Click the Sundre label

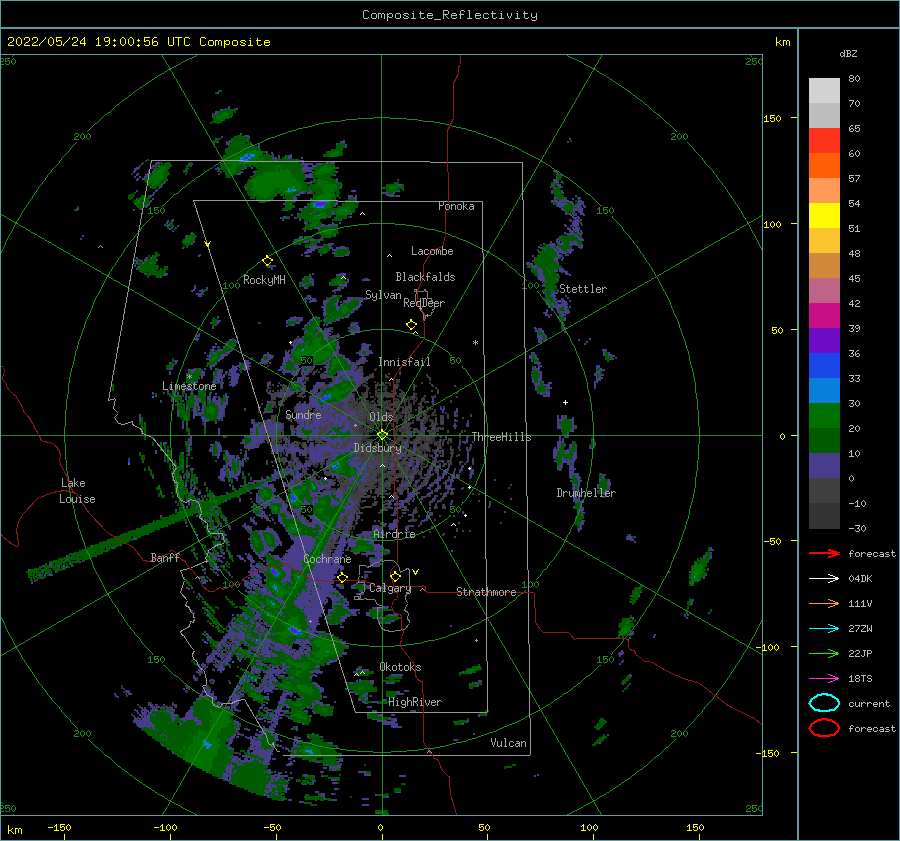coord(304,414)
